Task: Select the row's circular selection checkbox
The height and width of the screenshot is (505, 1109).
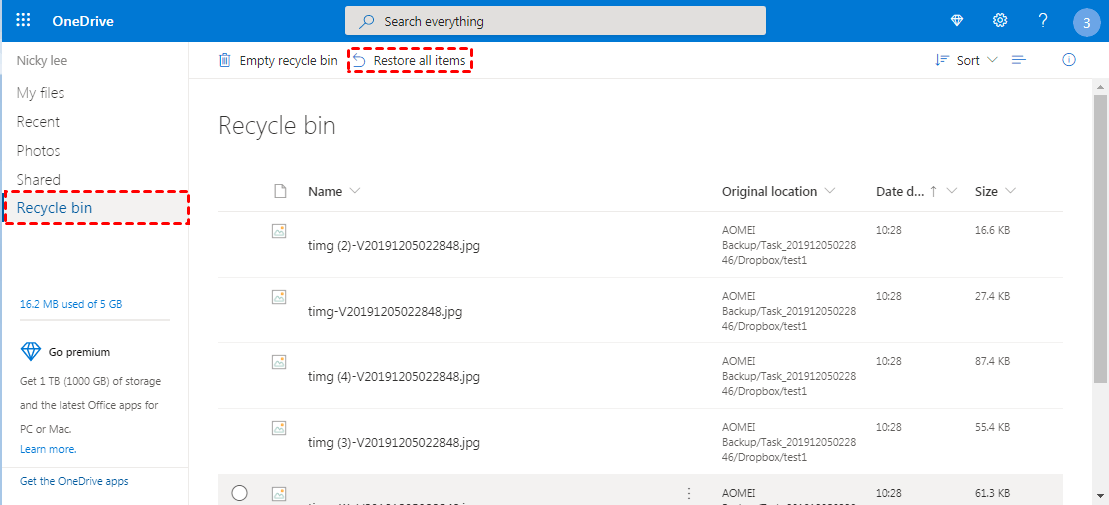Action: (x=239, y=492)
